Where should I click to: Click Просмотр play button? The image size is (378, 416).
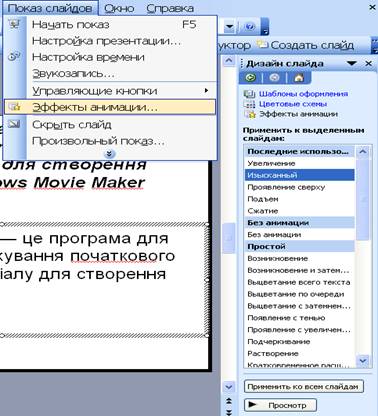tap(280, 405)
